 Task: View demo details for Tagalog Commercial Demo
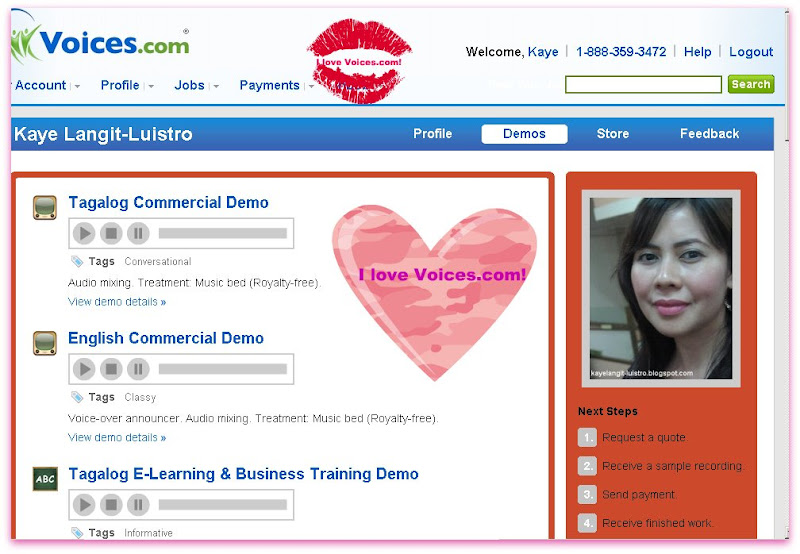(117, 302)
